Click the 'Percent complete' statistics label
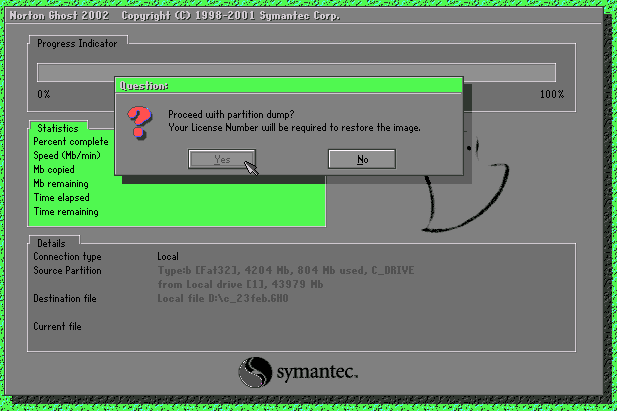Screen dimensions: 617x411 [71, 142]
